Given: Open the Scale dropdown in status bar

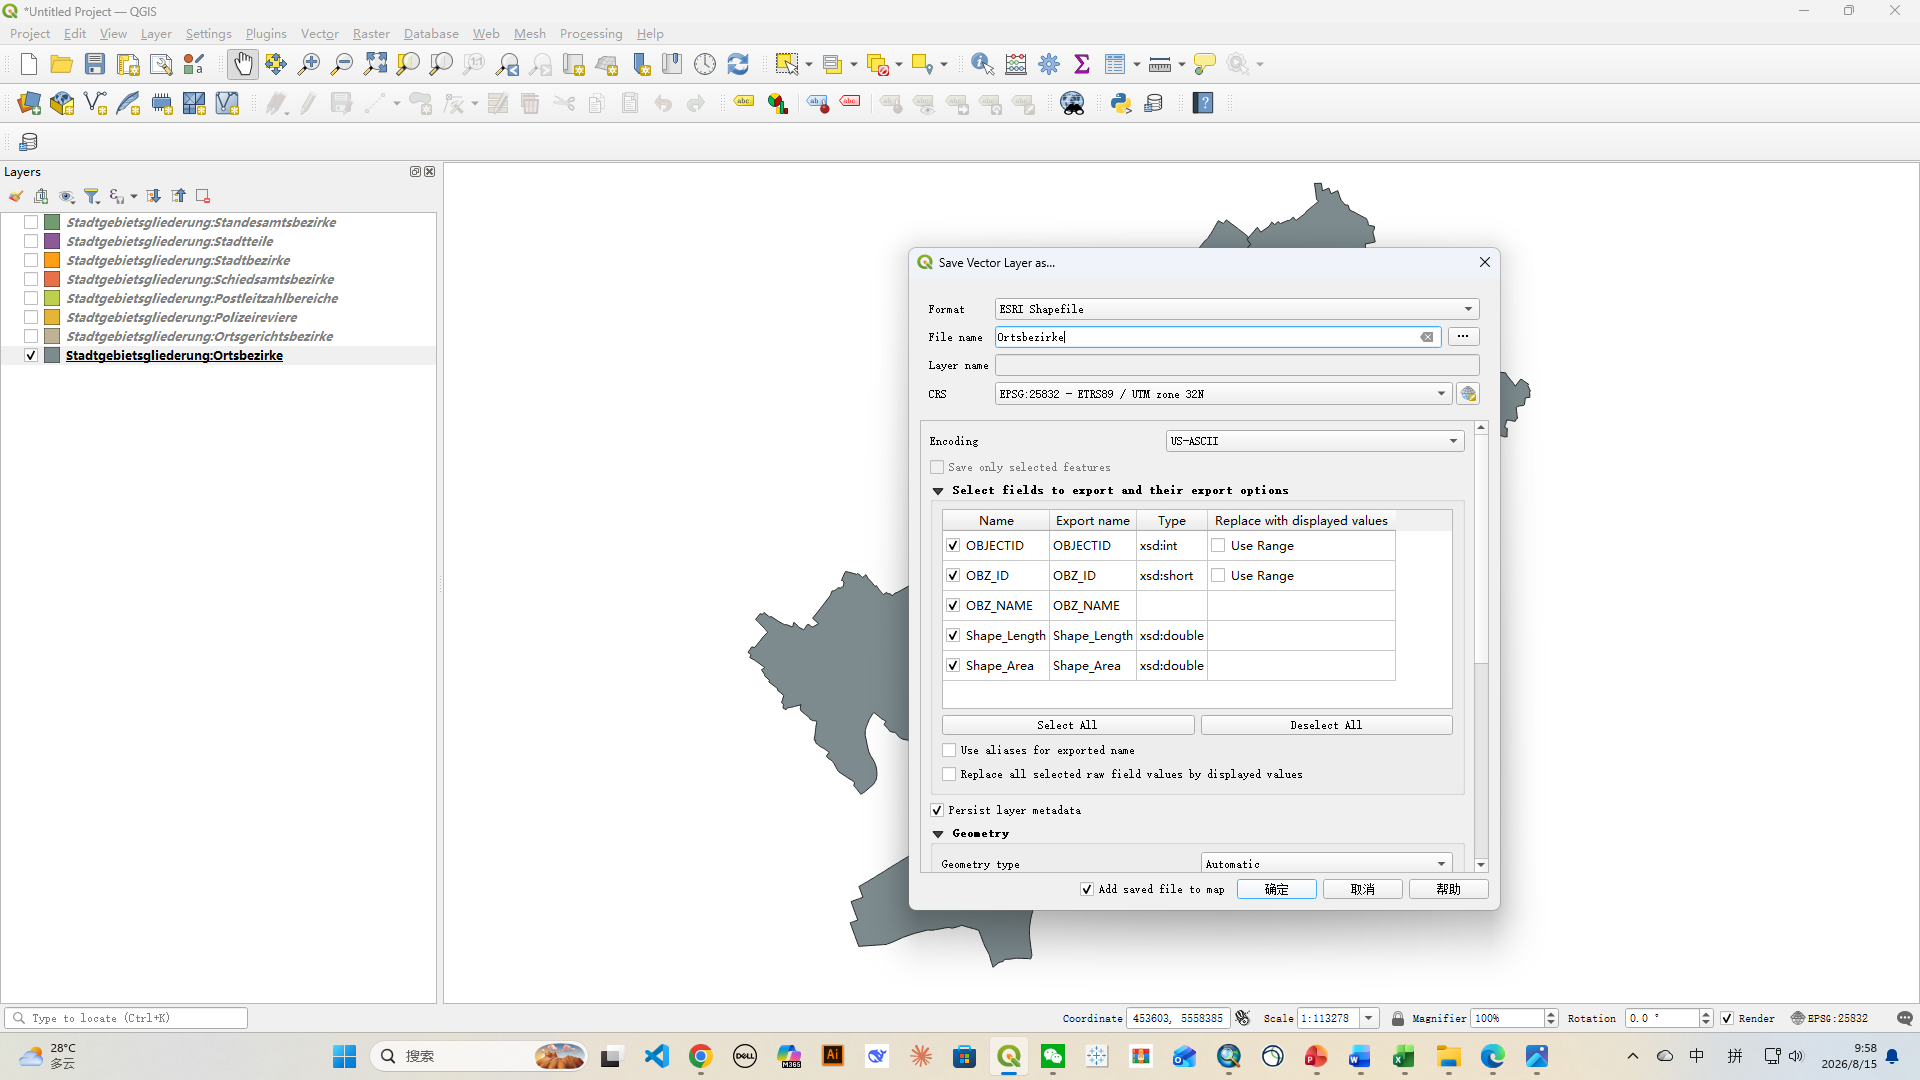Looking at the screenshot, I should click(x=1368, y=1018).
